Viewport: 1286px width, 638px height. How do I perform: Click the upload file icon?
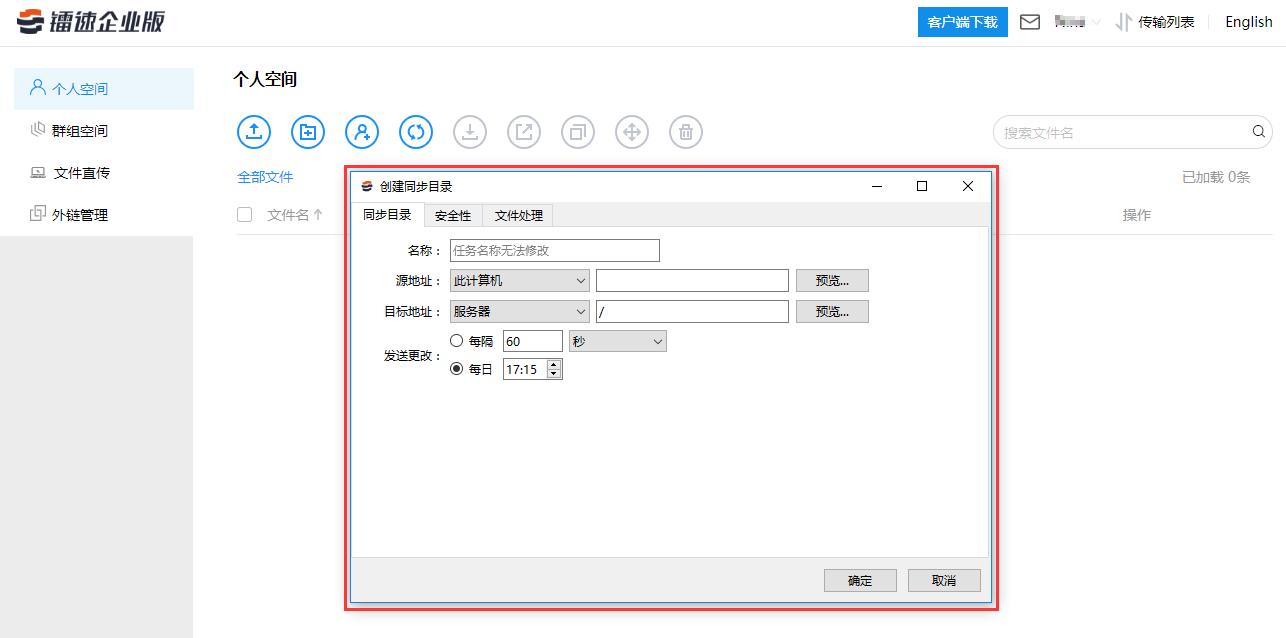tap(253, 131)
